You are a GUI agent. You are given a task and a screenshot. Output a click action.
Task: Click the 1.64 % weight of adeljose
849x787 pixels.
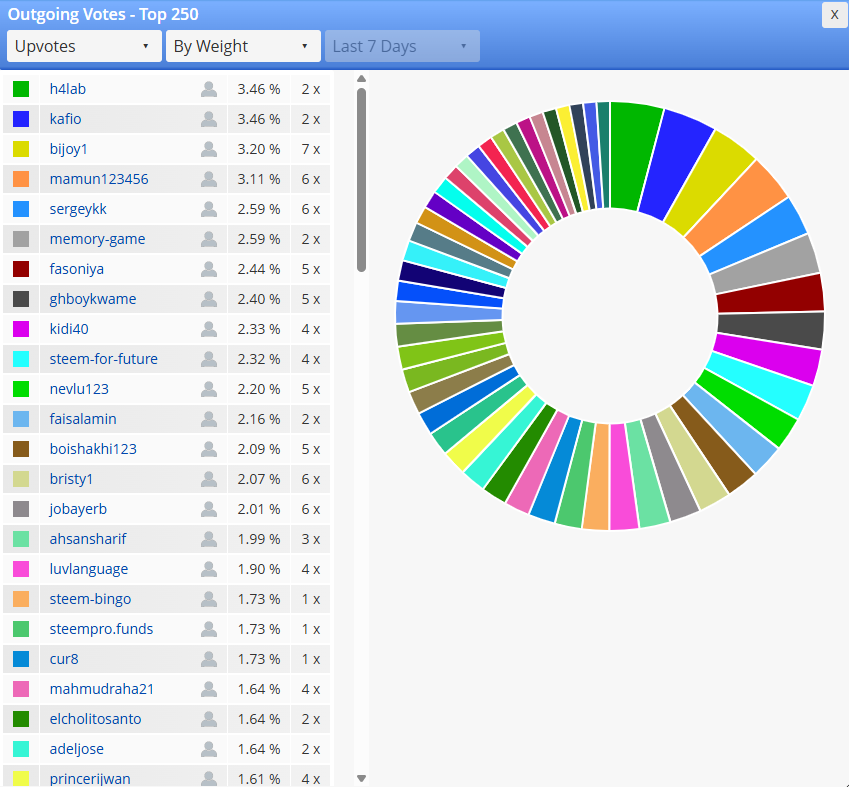coord(259,749)
